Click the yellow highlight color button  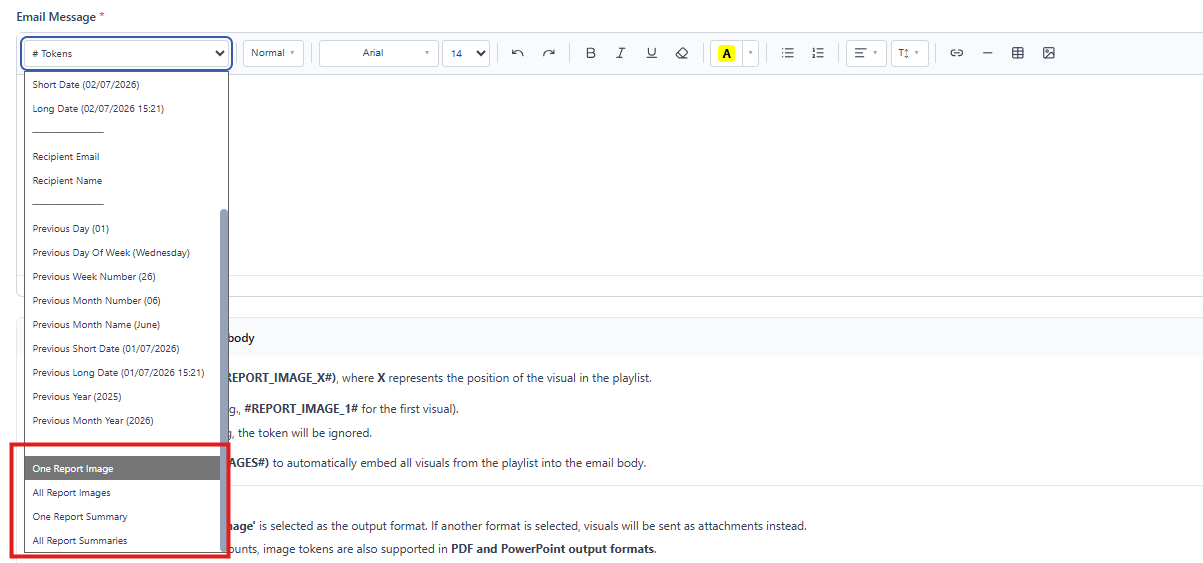727,53
